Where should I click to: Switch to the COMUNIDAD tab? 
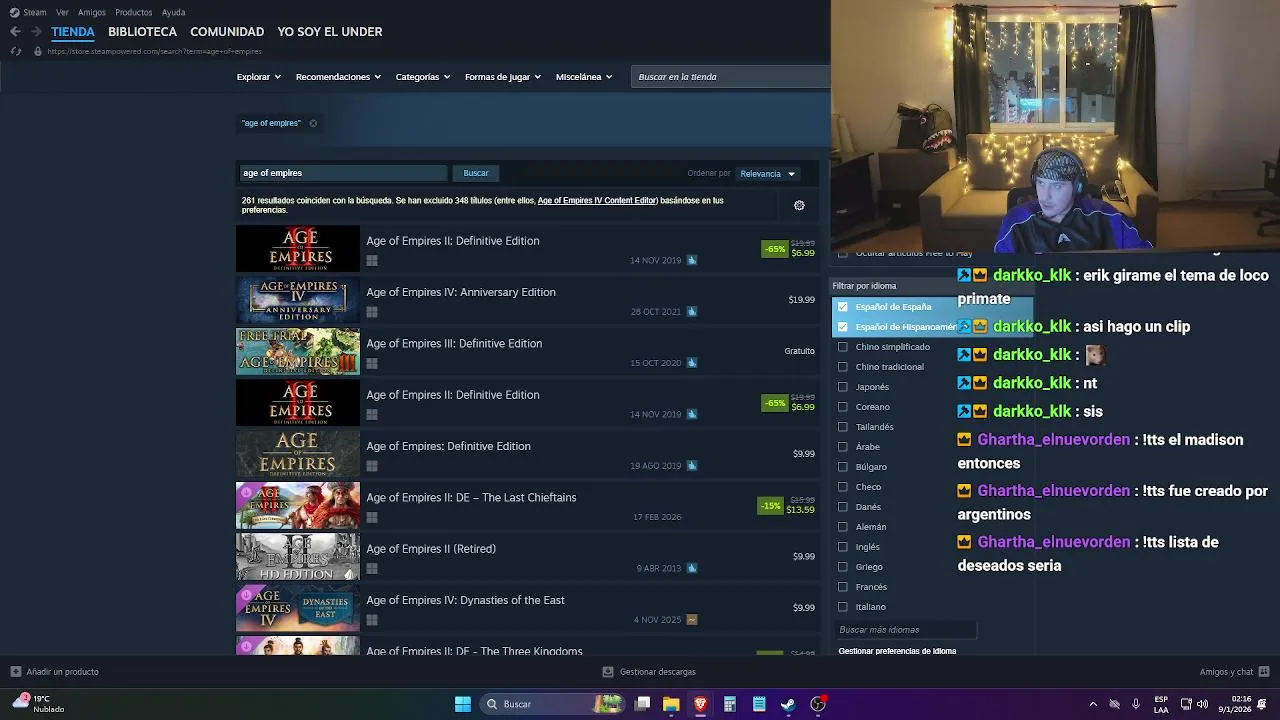[227, 32]
